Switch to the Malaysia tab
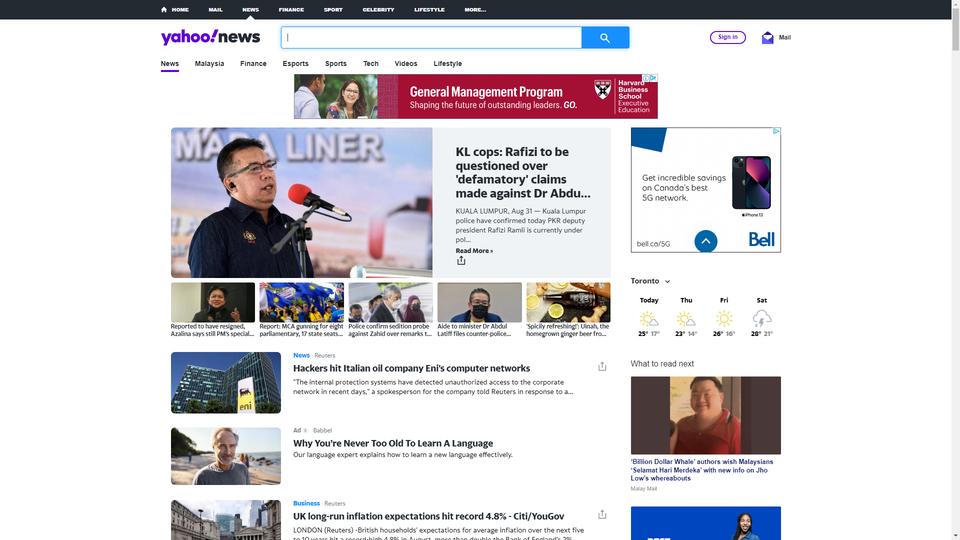The width and height of the screenshot is (960, 540). point(209,64)
